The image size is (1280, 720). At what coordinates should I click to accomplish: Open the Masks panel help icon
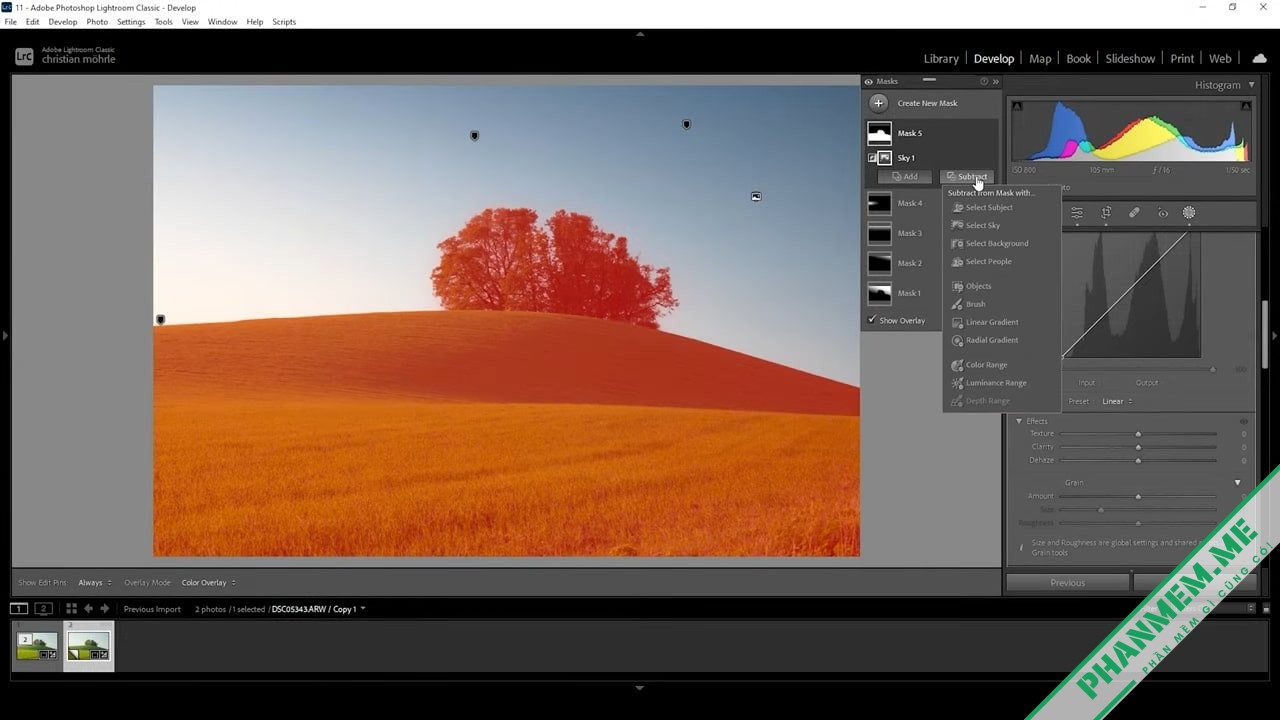pyautogui.click(x=984, y=82)
